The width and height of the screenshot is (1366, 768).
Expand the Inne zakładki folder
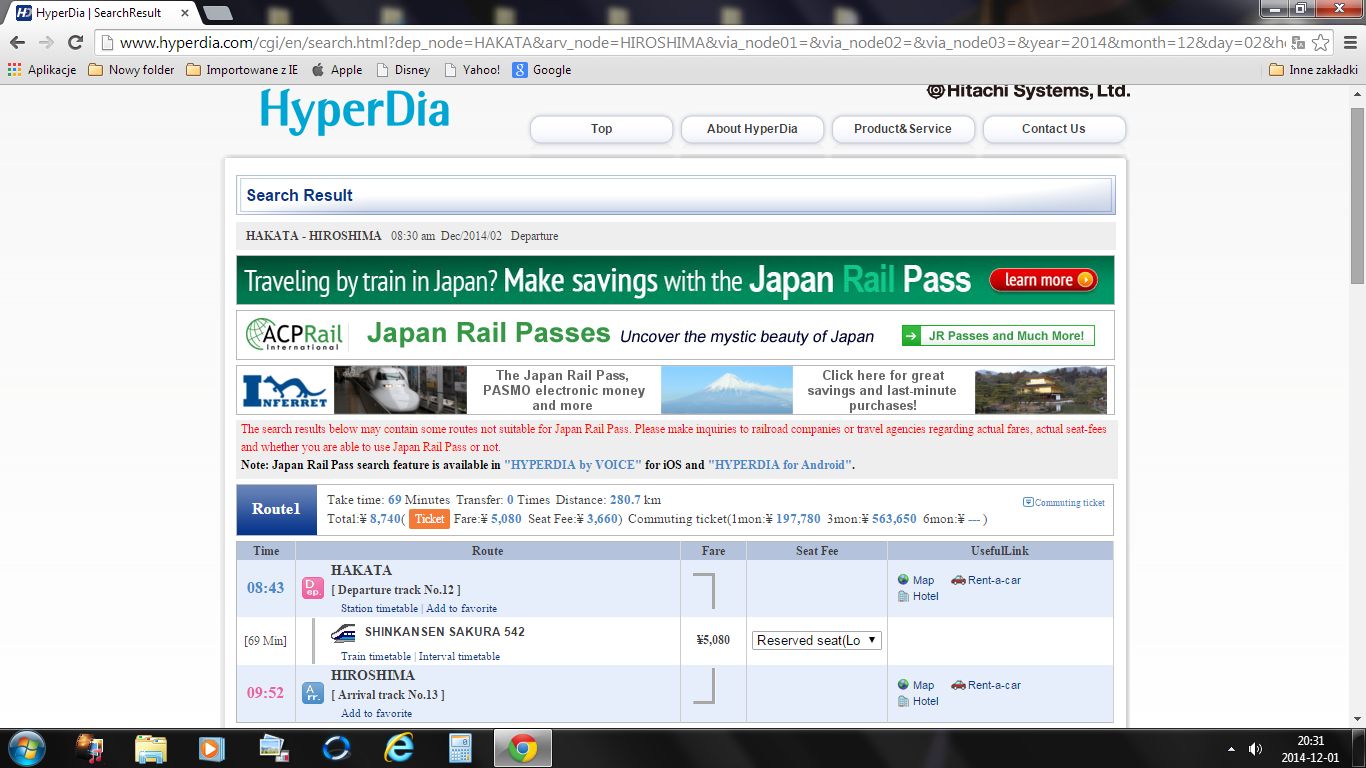[1313, 70]
